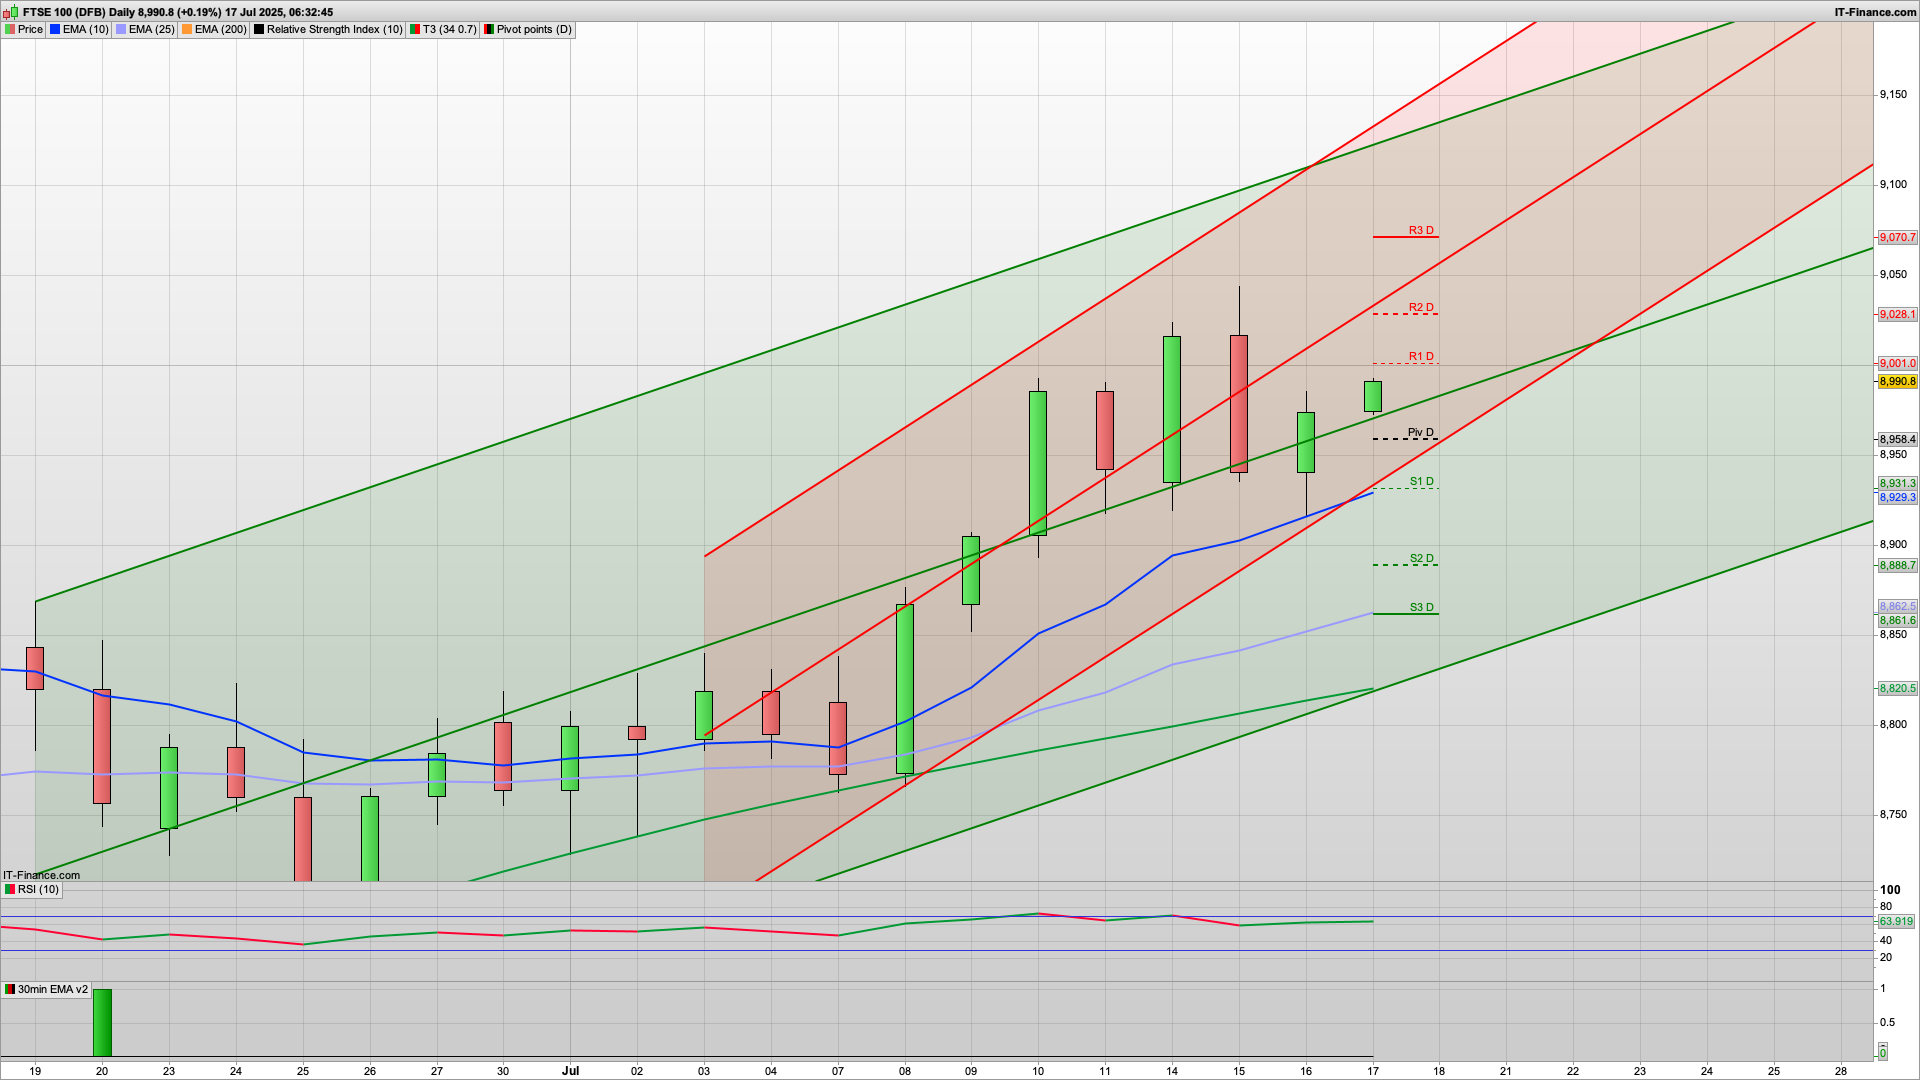The image size is (1920, 1080).
Task: Click the 8,750 price axis label
Action: click(1893, 815)
